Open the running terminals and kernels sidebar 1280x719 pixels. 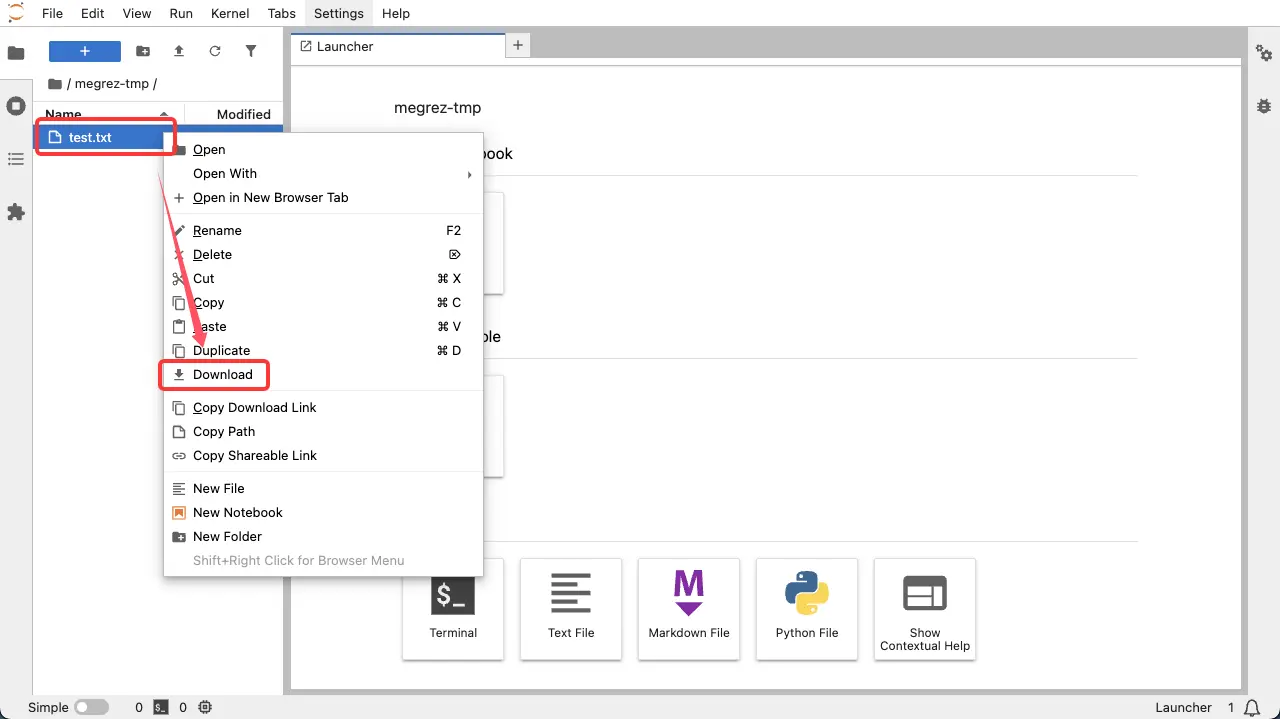click(x=16, y=106)
